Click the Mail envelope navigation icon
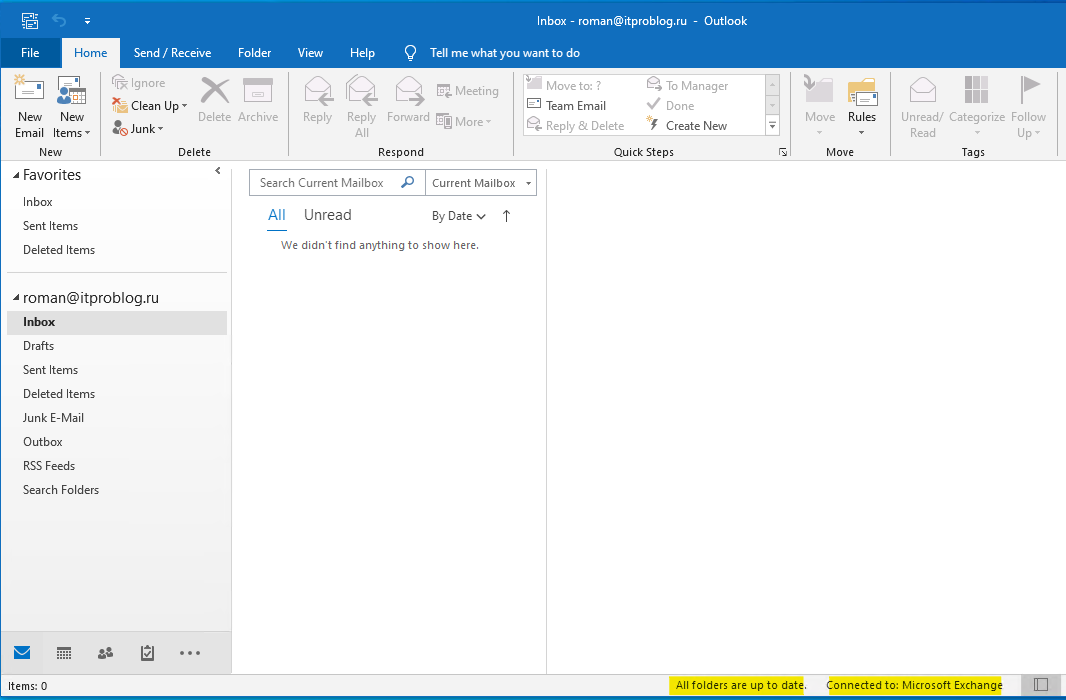 (22, 653)
